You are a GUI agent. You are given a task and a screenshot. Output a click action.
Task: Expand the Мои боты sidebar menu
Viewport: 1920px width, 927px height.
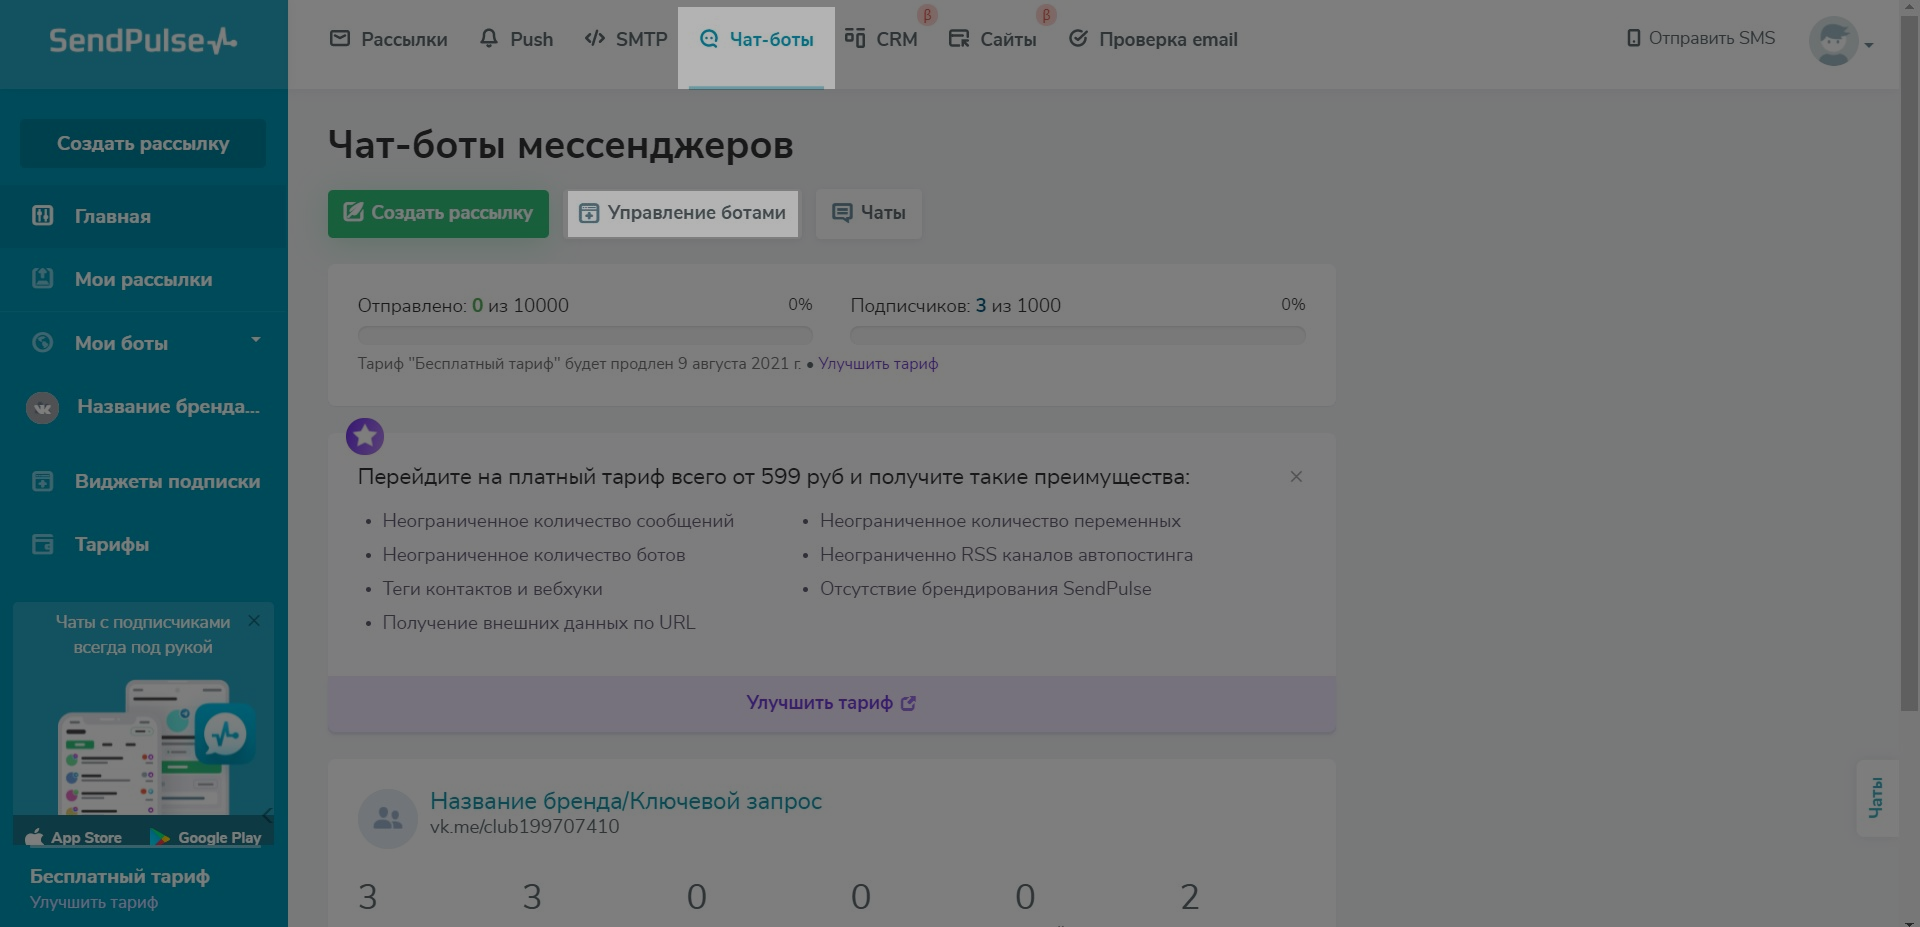(x=144, y=343)
